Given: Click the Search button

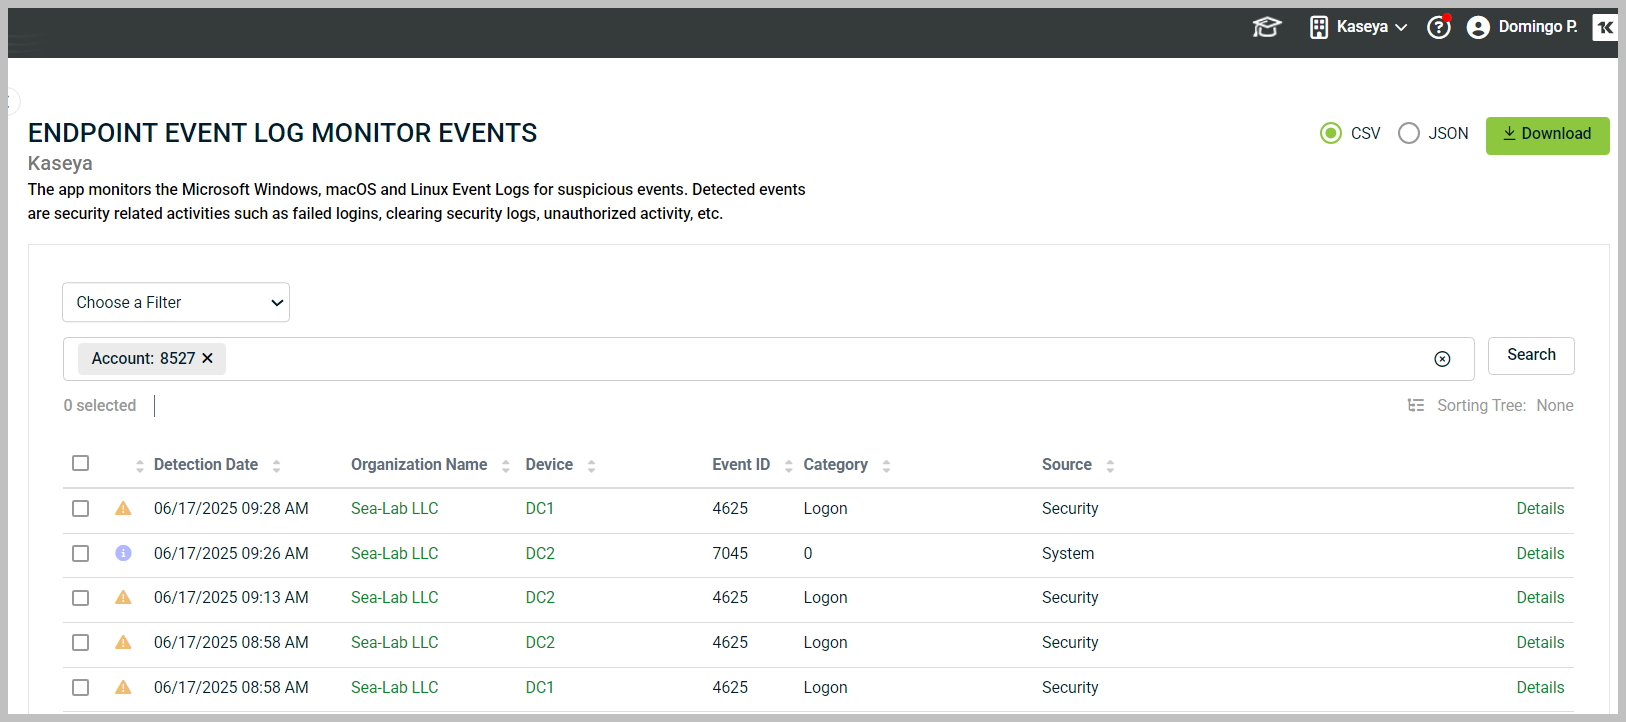Looking at the screenshot, I should (1531, 355).
